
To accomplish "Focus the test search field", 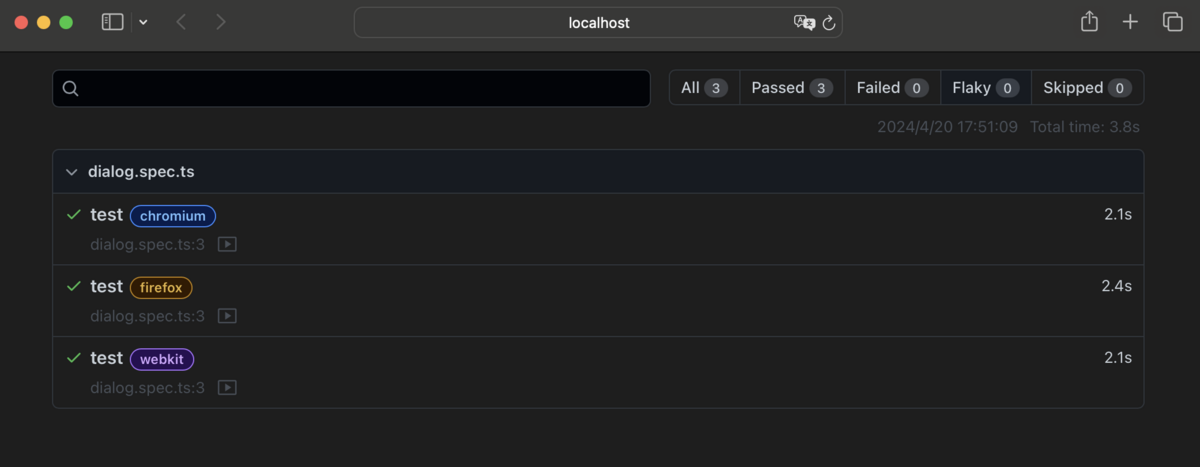I will click(351, 88).
